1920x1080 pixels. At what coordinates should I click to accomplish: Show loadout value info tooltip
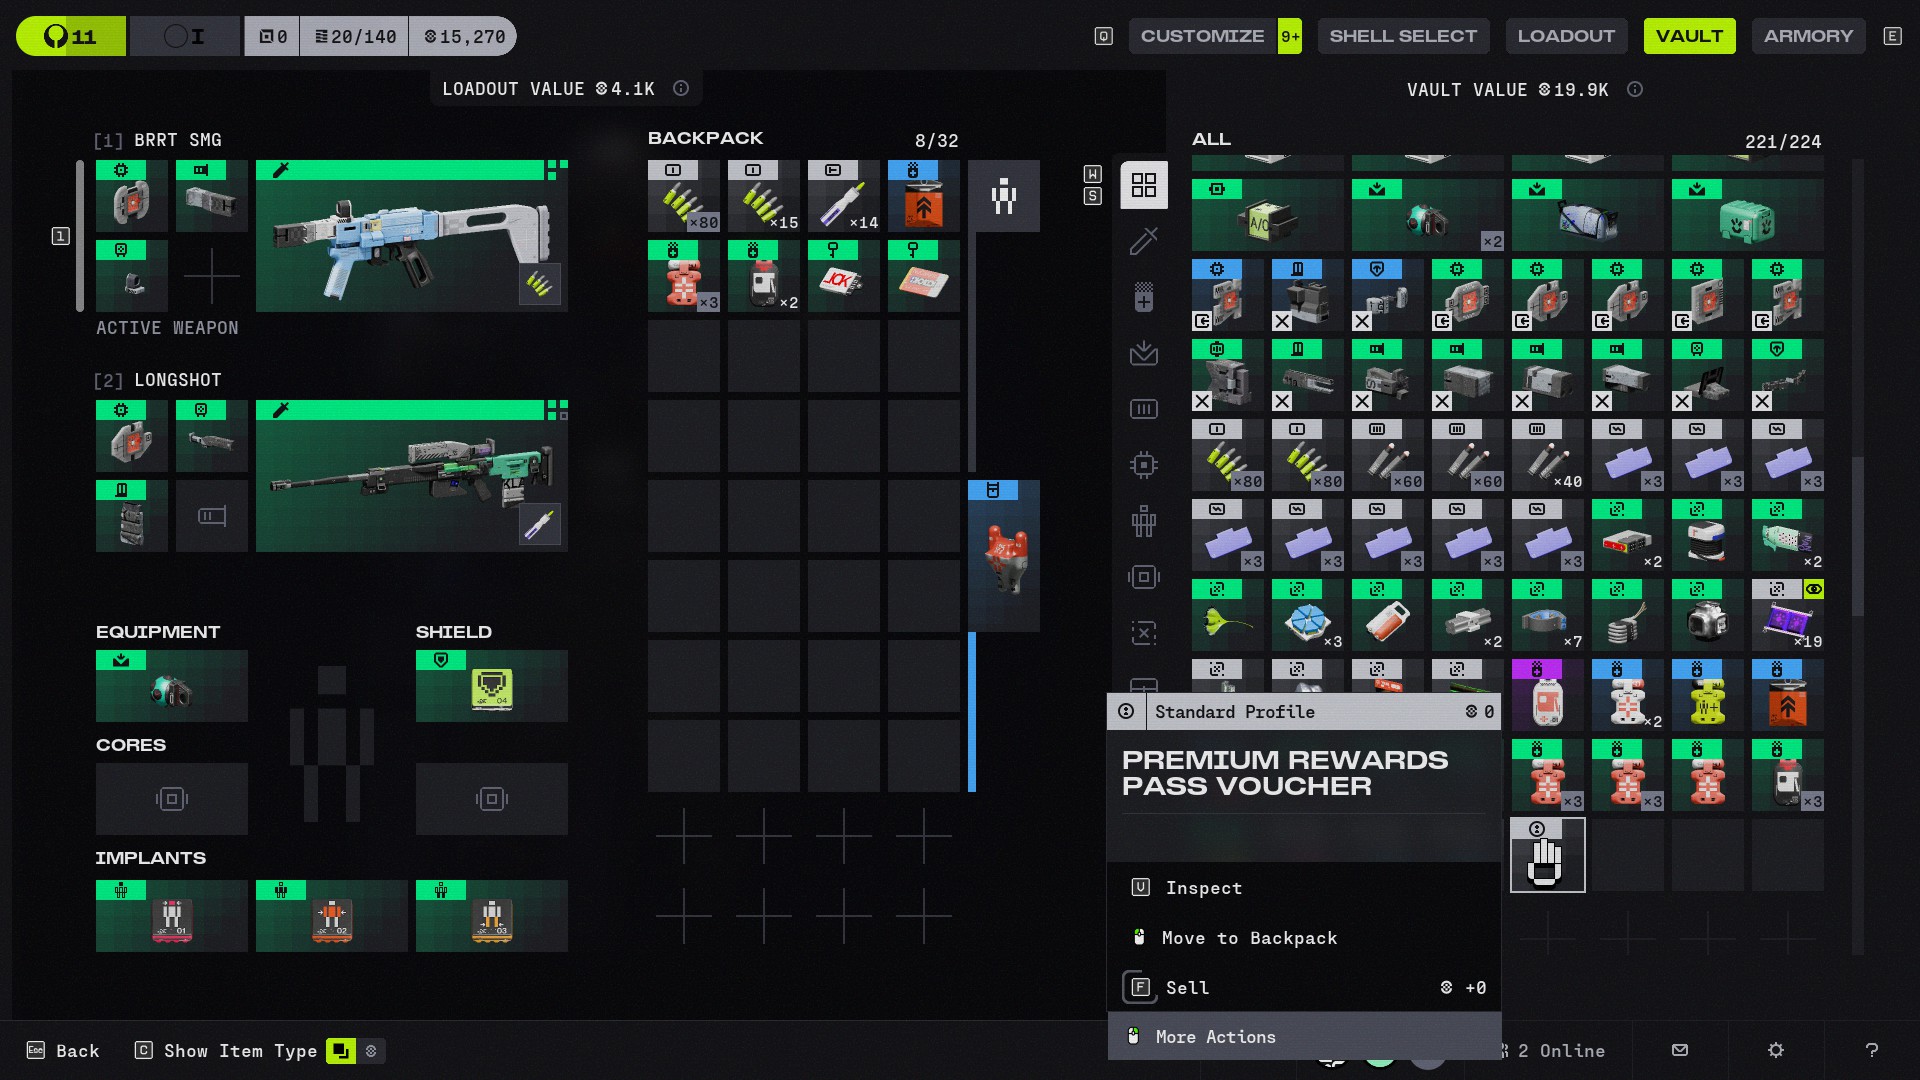(x=681, y=89)
